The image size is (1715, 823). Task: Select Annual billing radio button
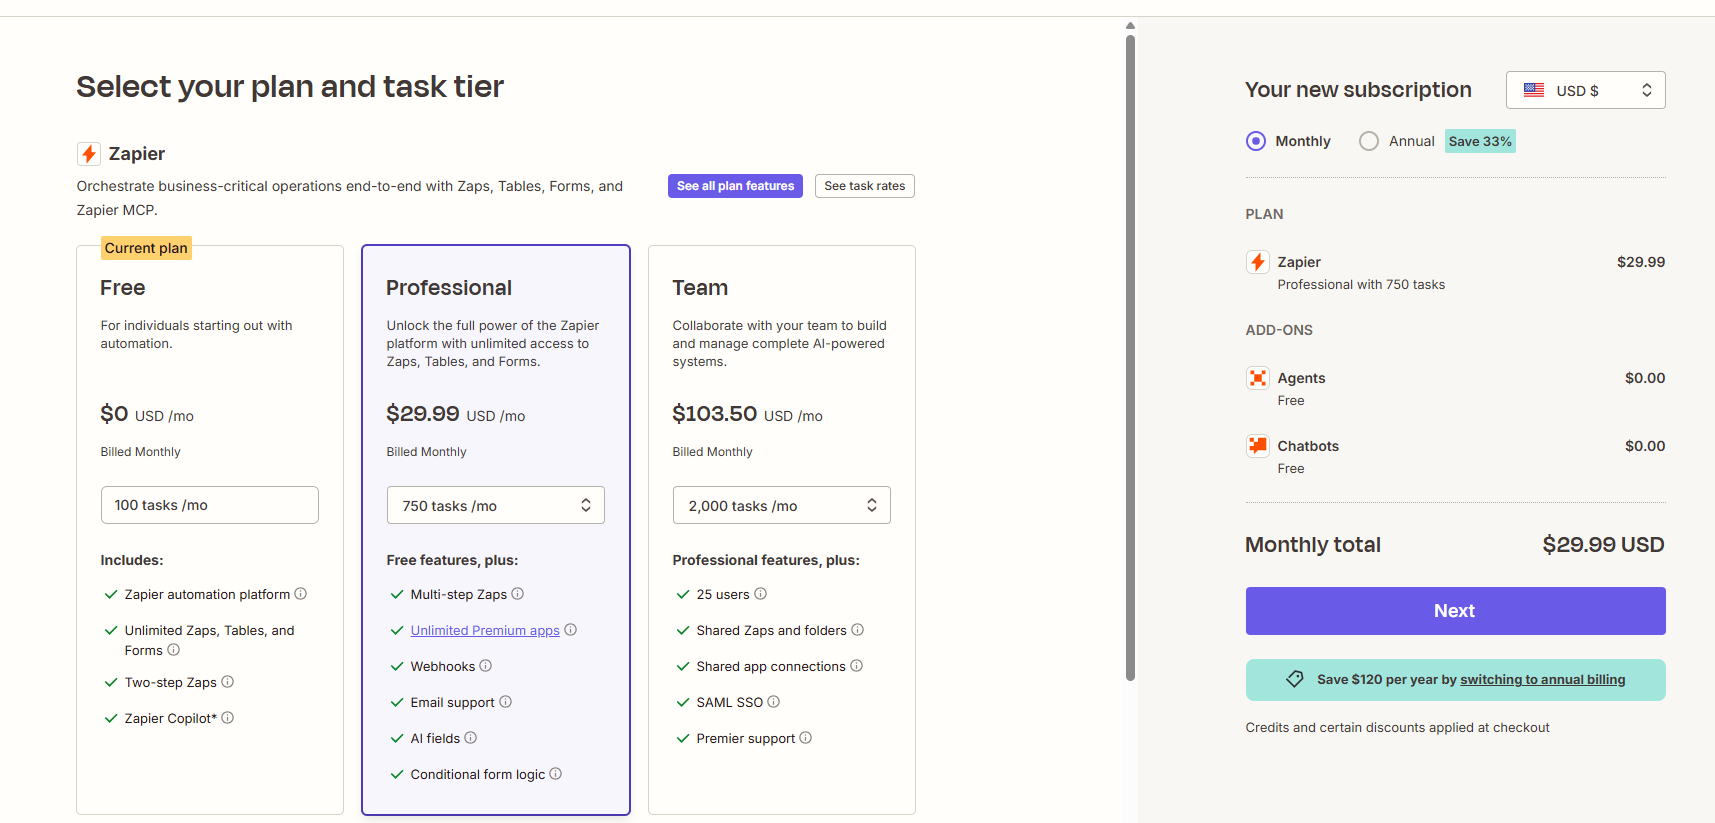click(1369, 141)
